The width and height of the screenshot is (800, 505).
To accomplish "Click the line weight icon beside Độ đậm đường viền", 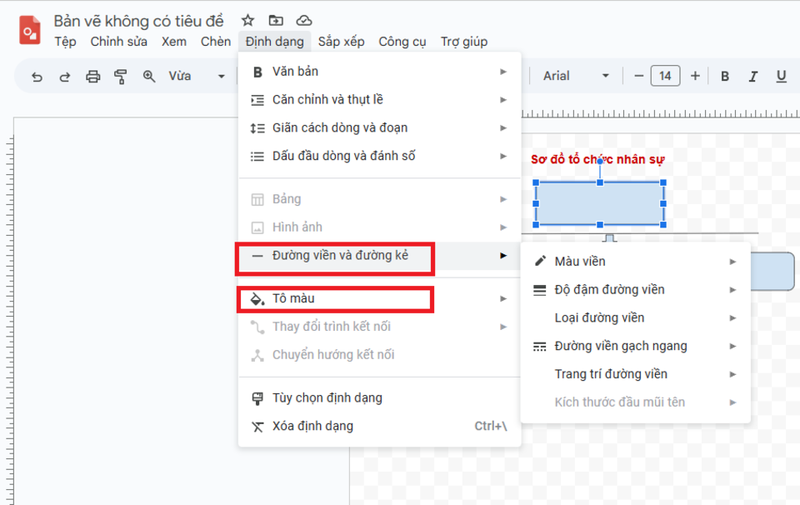I will (540, 290).
